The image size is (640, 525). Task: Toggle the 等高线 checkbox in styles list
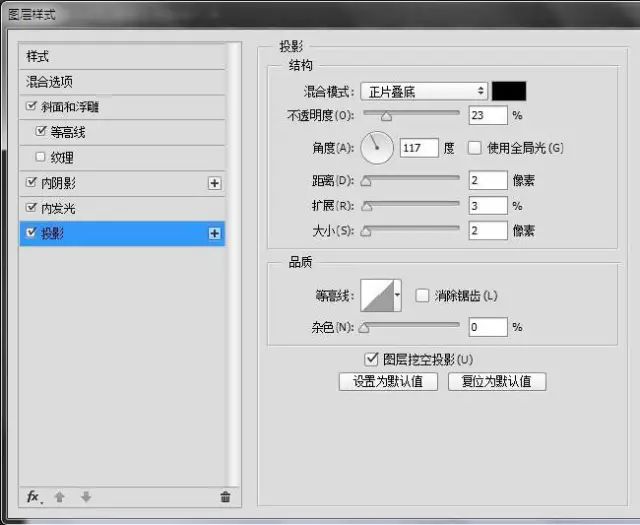[x=41, y=131]
